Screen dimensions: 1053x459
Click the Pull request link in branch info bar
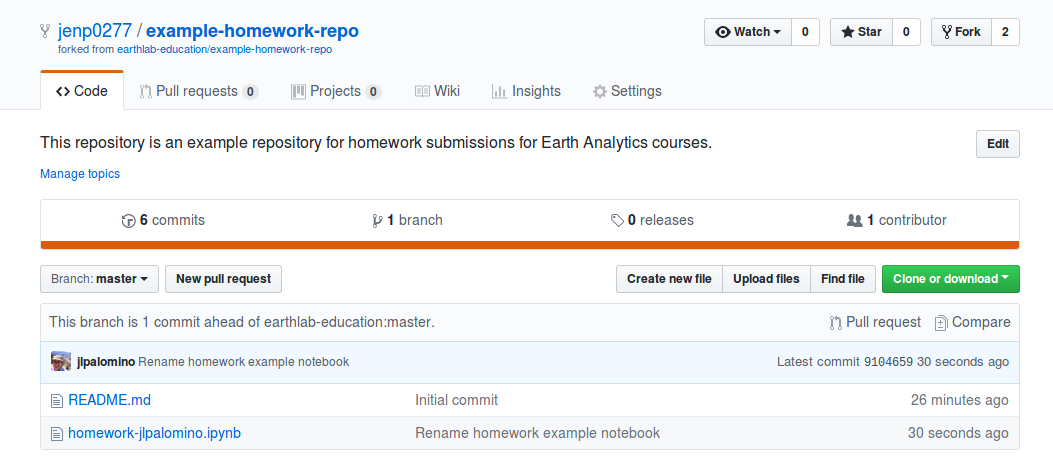[x=876, y=323]
